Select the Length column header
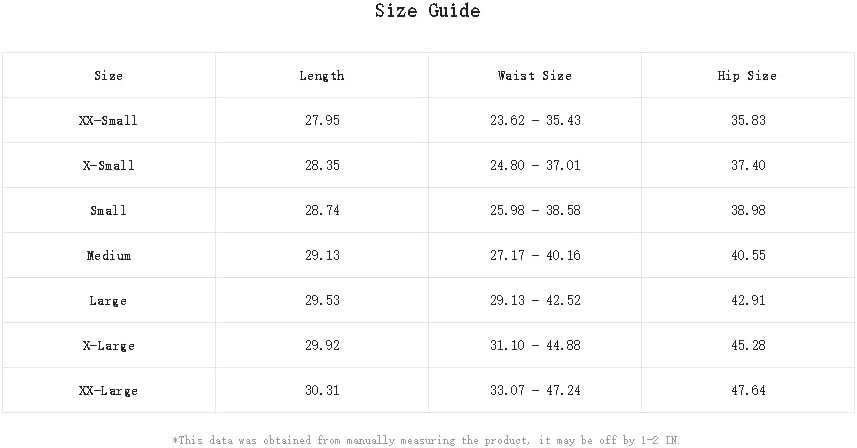The image size is (857, 448). coord(322,75)
